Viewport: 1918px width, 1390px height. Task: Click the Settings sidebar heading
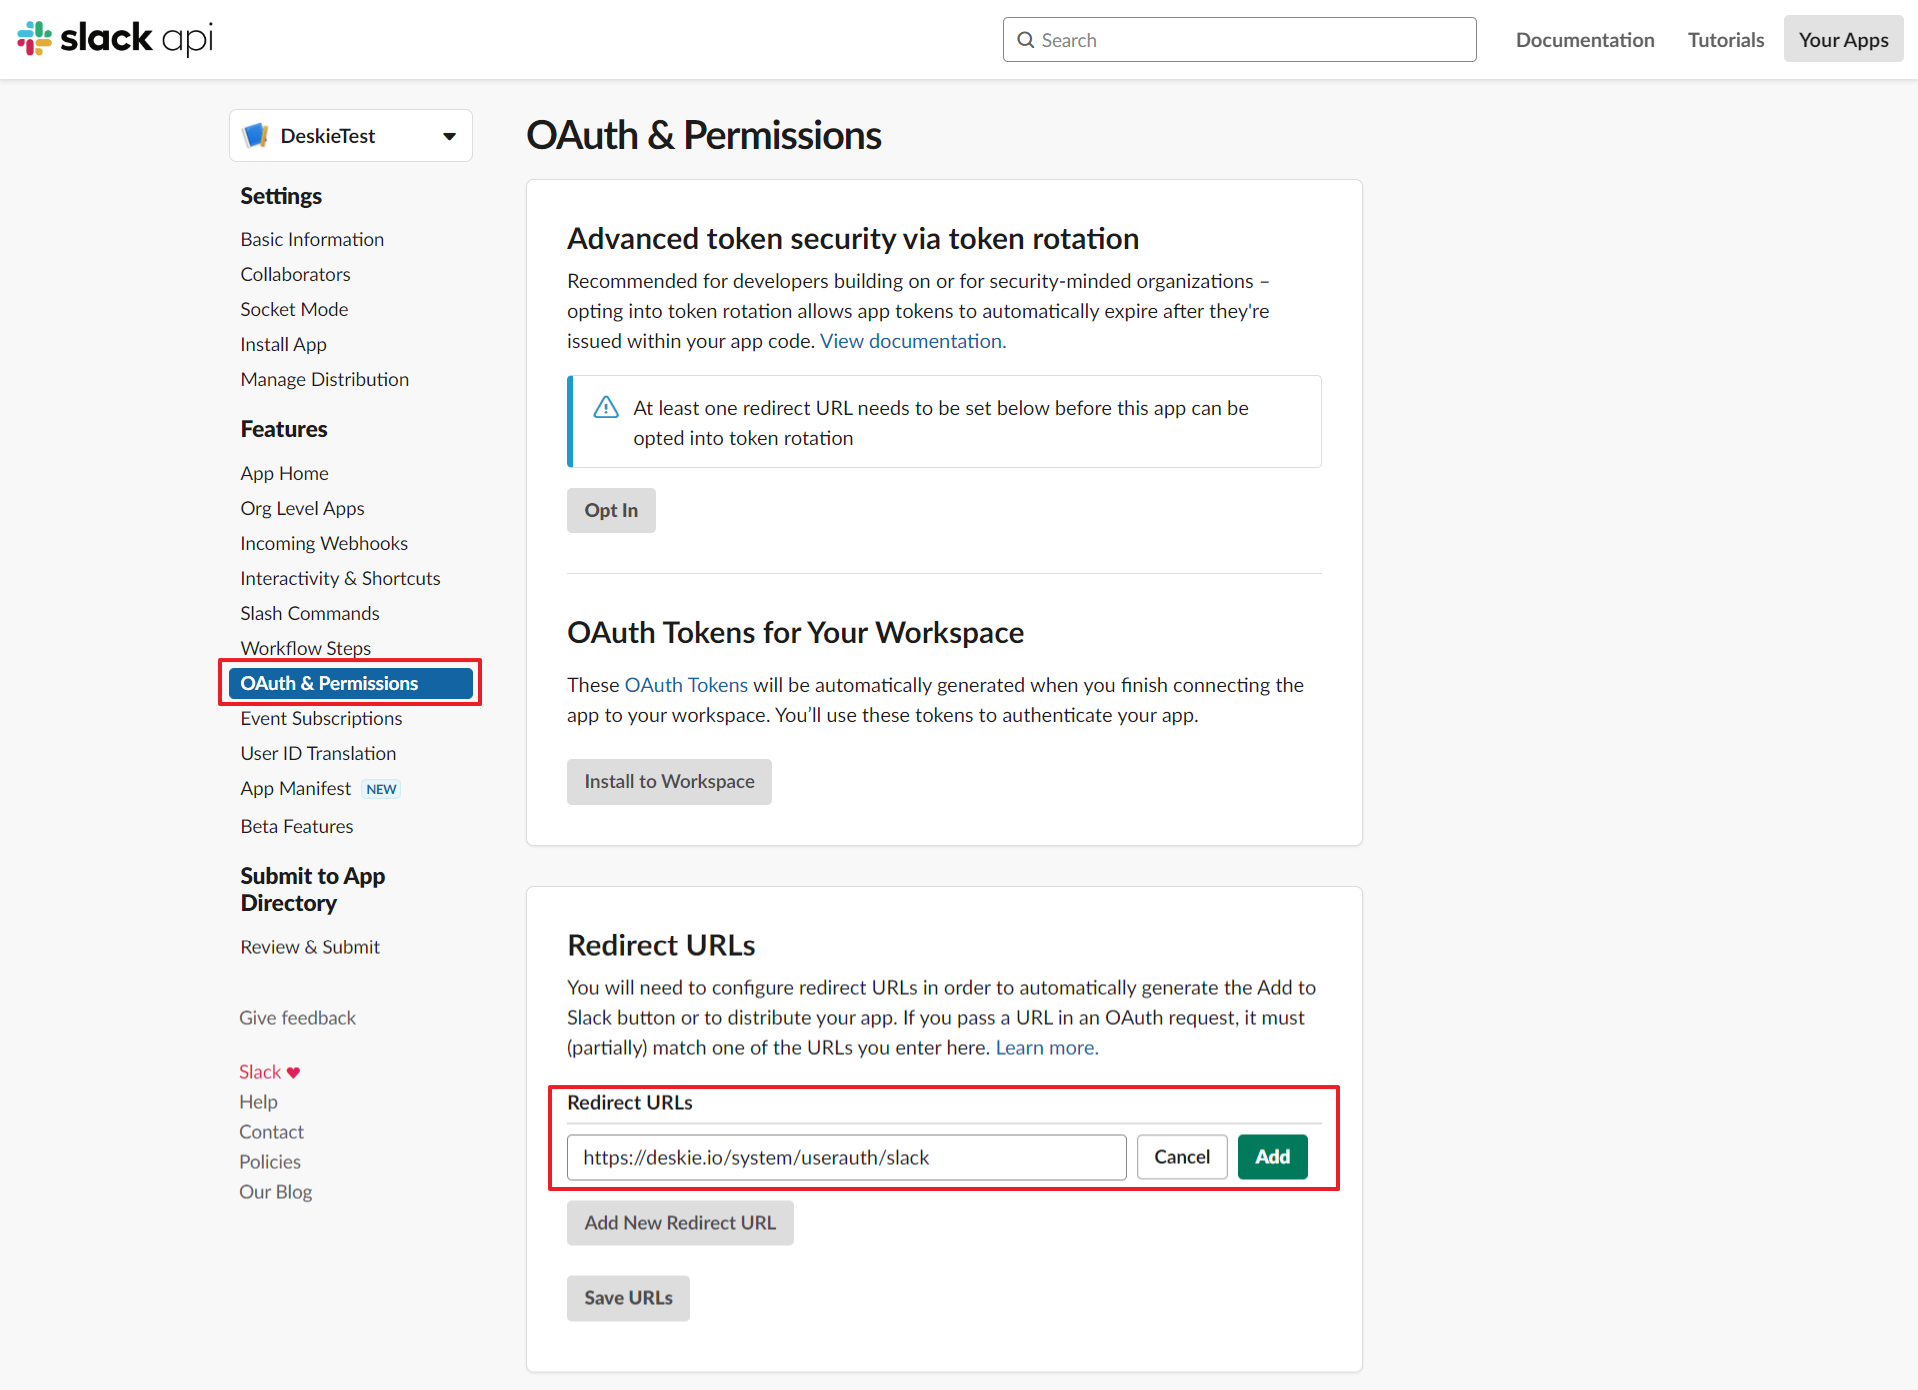281,196
